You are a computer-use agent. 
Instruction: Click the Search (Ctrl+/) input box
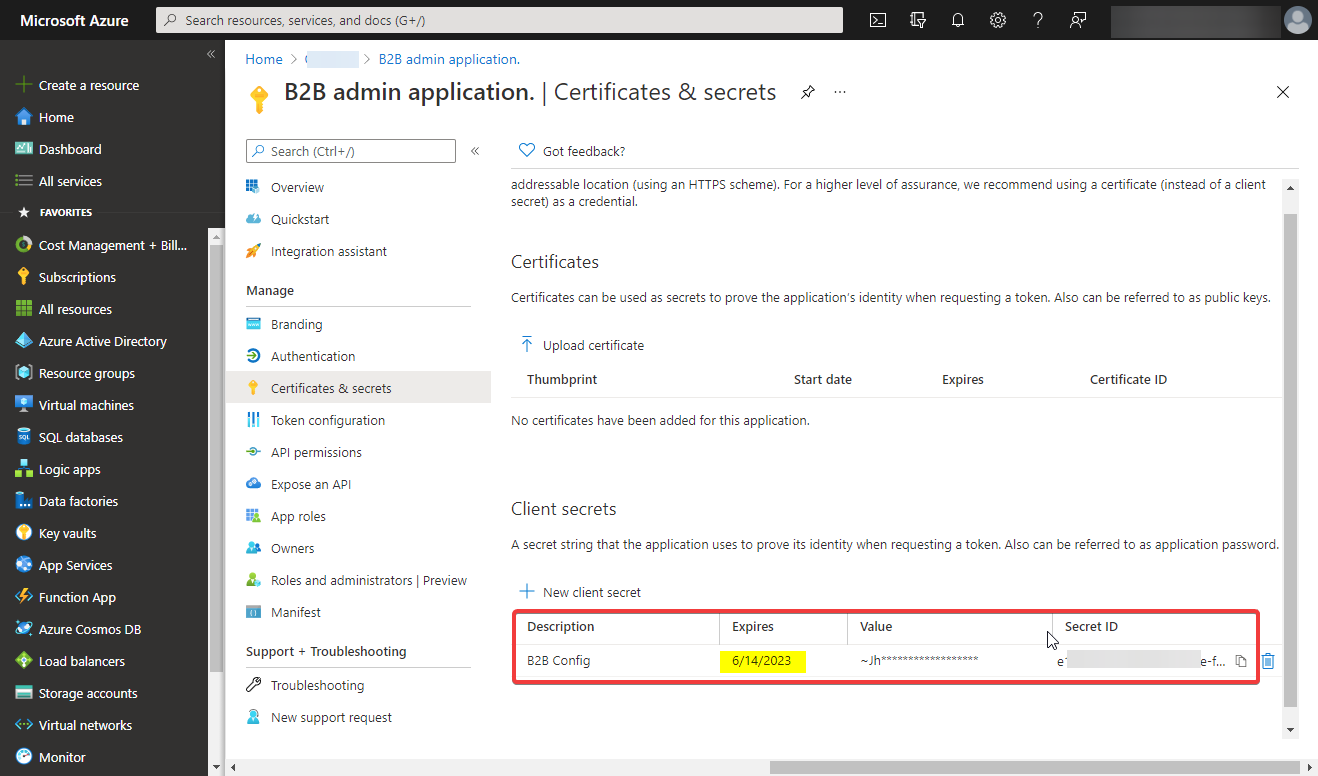tap(350, 150)
